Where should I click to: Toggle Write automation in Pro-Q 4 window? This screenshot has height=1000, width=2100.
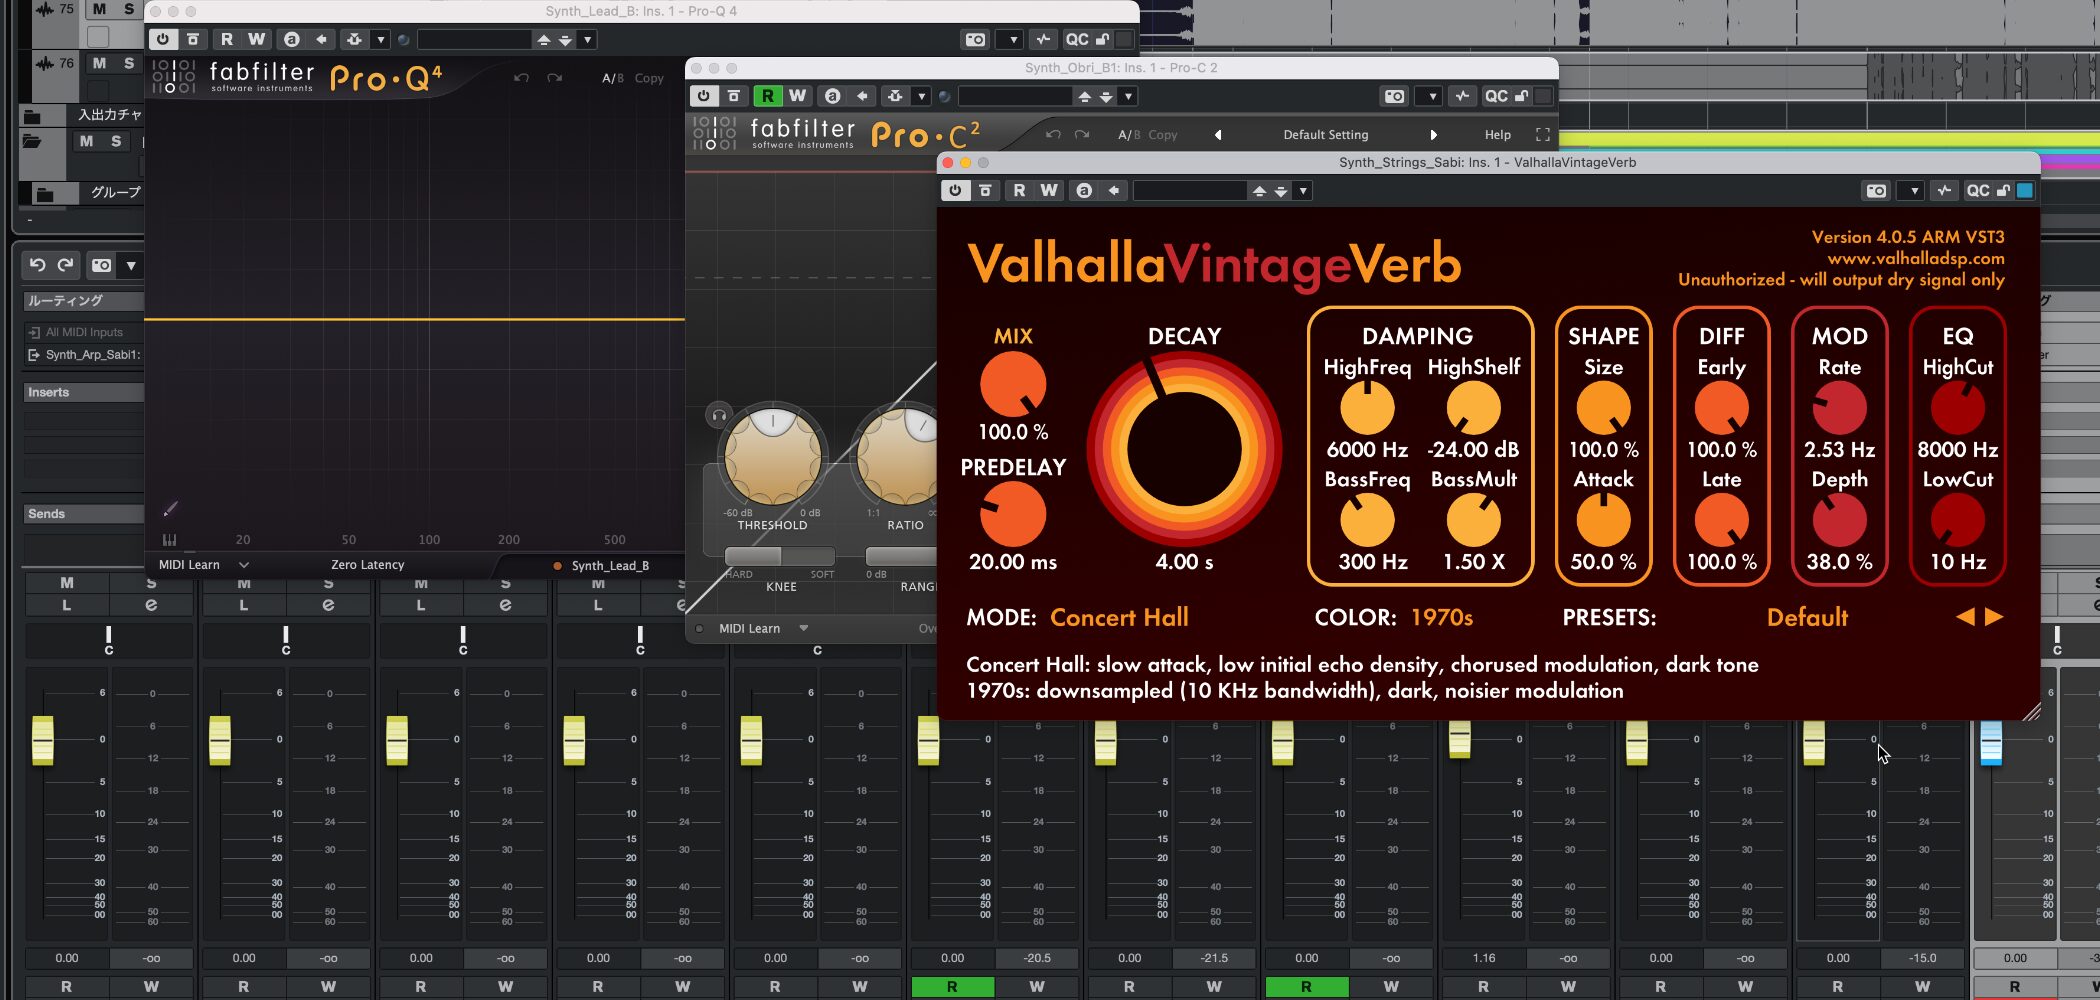(257, 39)
